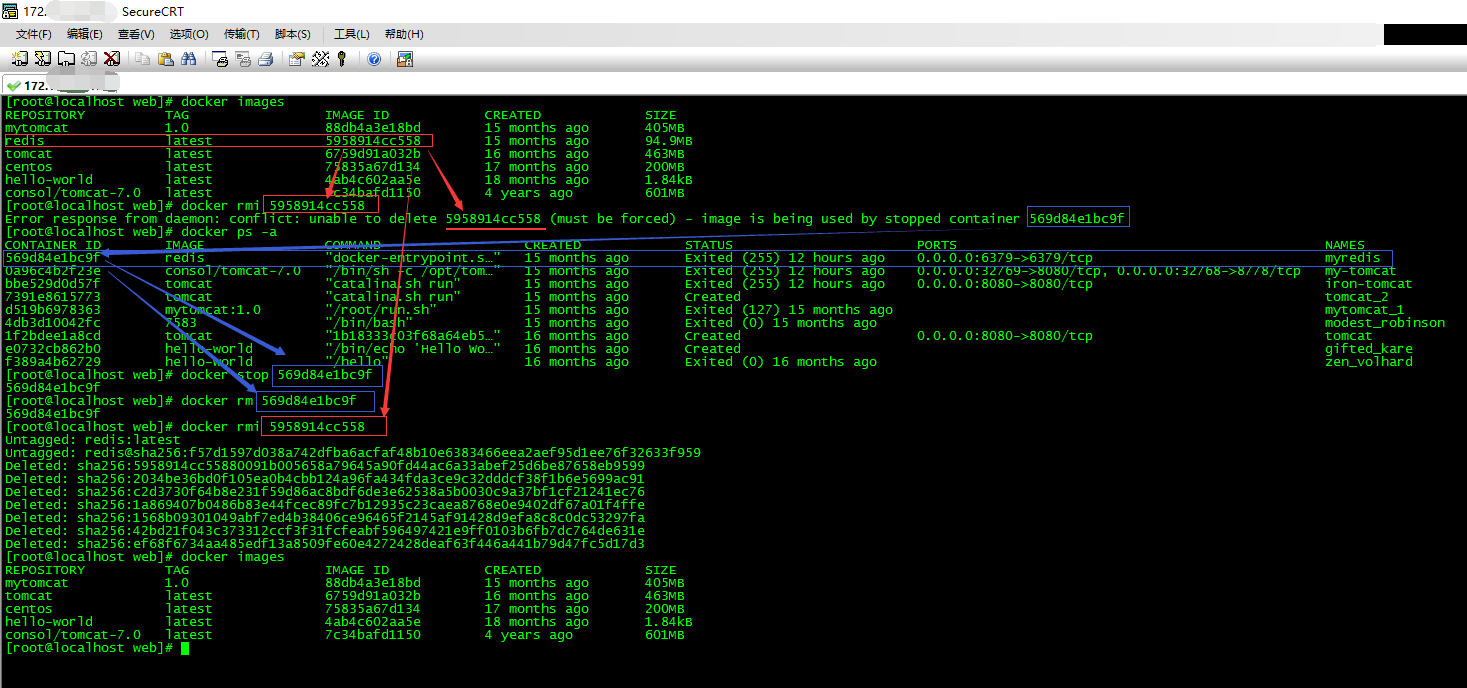The image size is (1467, 688).
Task: Click container ID d519b6978363
Action: tap(53, 310)
